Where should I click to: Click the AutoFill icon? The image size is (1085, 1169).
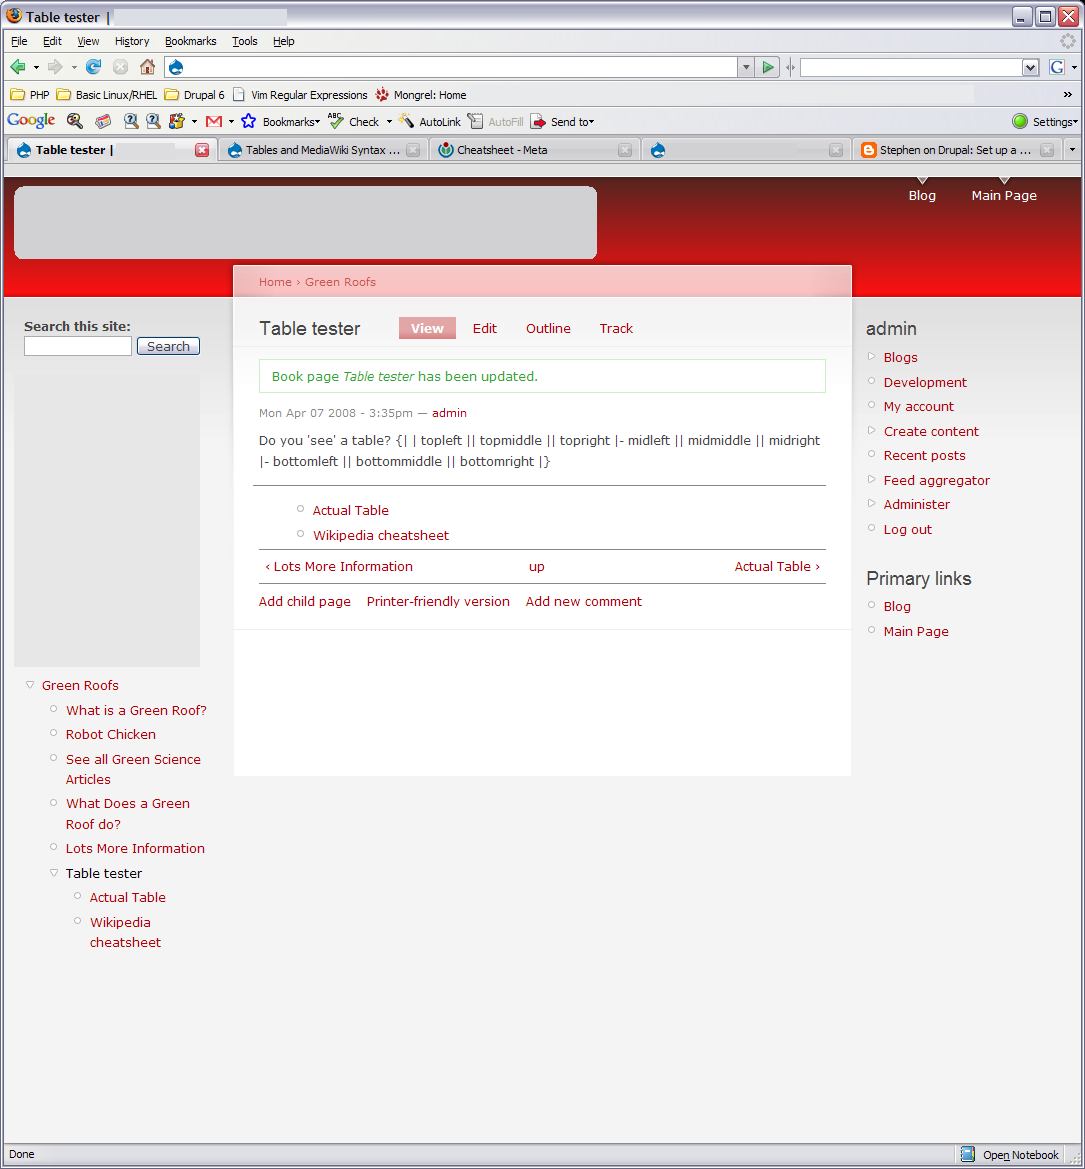click(476, 121)
